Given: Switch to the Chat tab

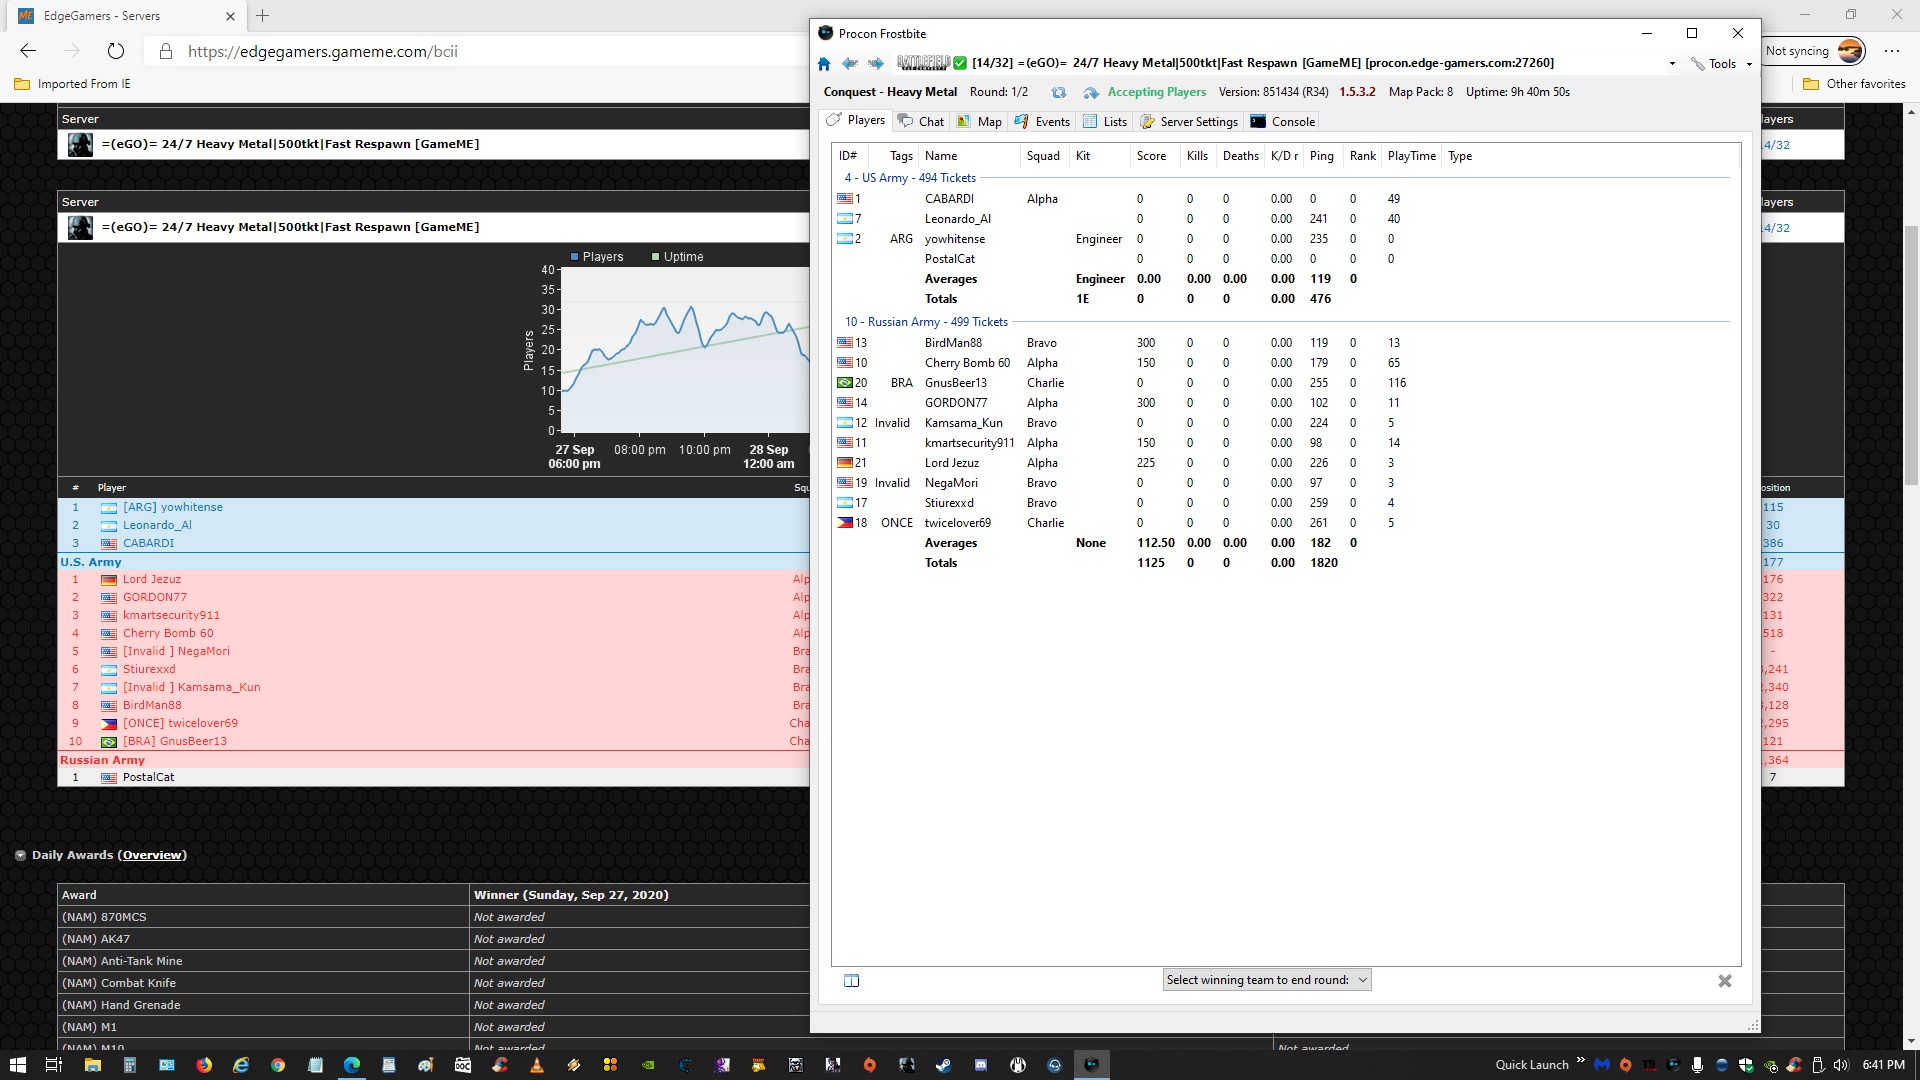Looking at the screenshot, I should (x=921, y=121).
